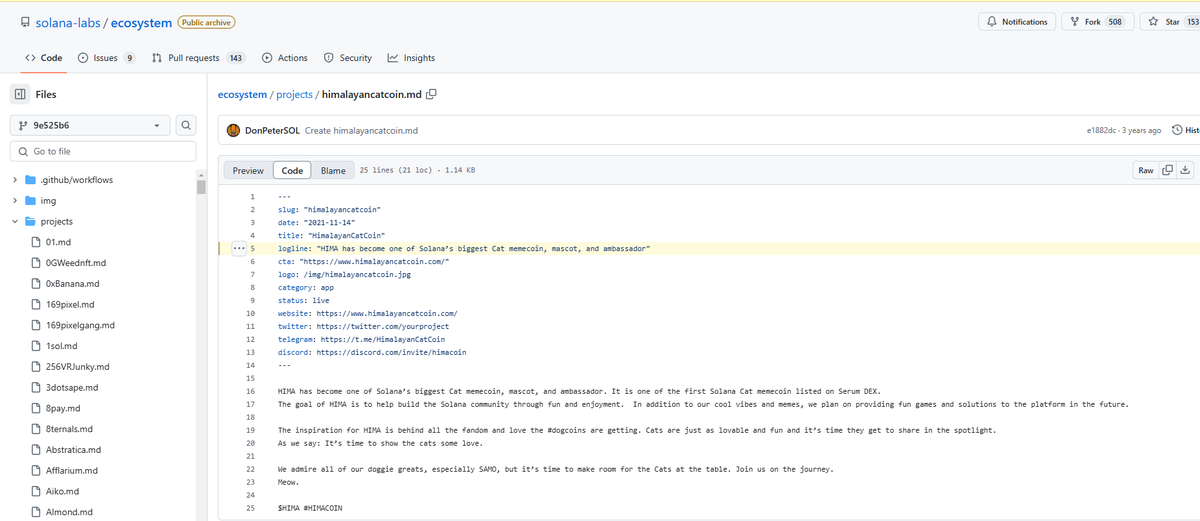Fork the repository
1200x521 pixels.
(x=1097, y=22)
